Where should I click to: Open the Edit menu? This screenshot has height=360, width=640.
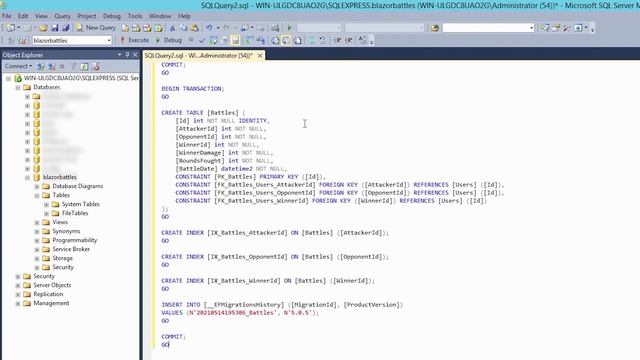[x=23, y=16]
